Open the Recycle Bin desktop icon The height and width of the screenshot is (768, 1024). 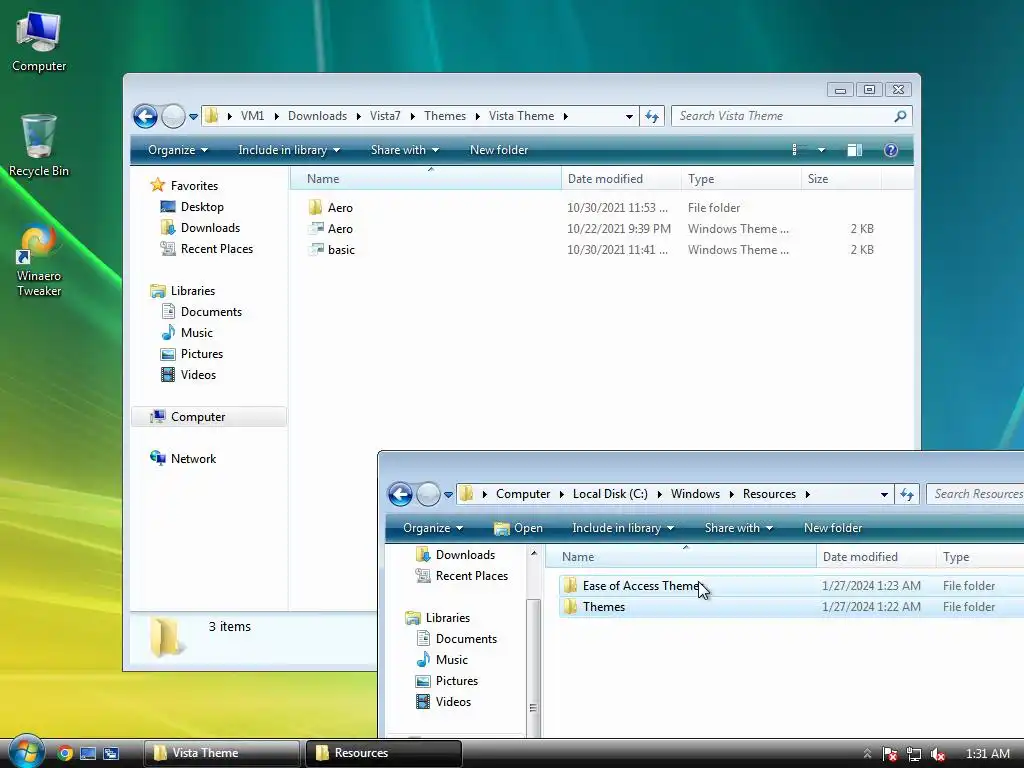tap(39, 145)
